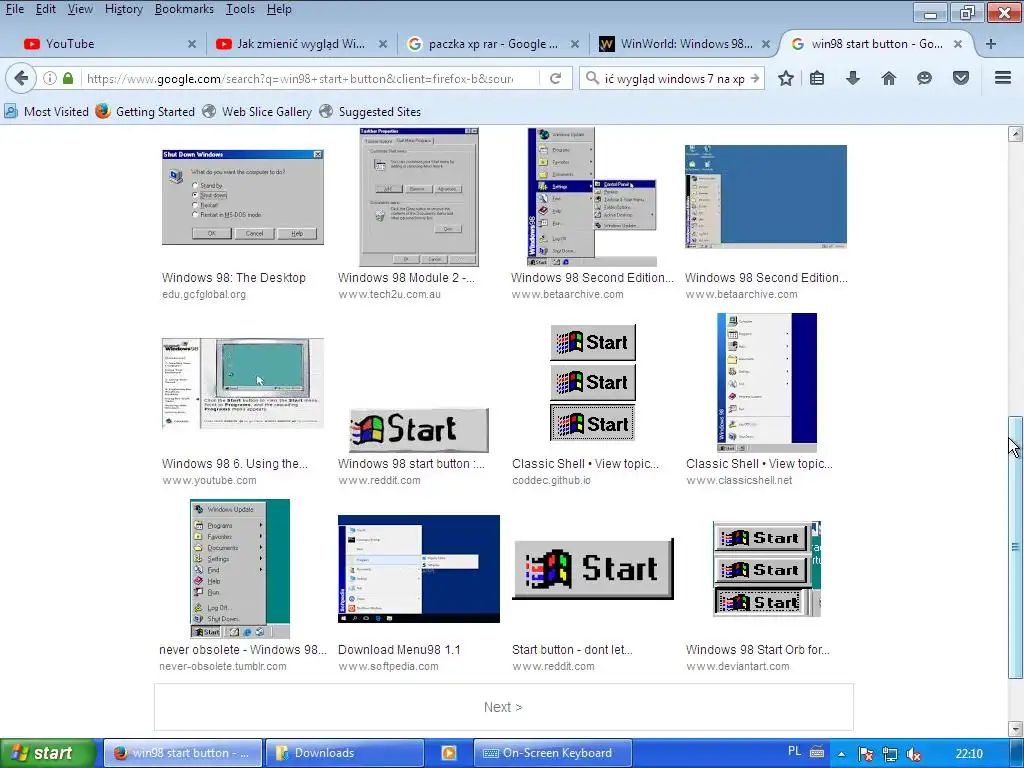Click the Firefox back arrow button

click(21, 78)
